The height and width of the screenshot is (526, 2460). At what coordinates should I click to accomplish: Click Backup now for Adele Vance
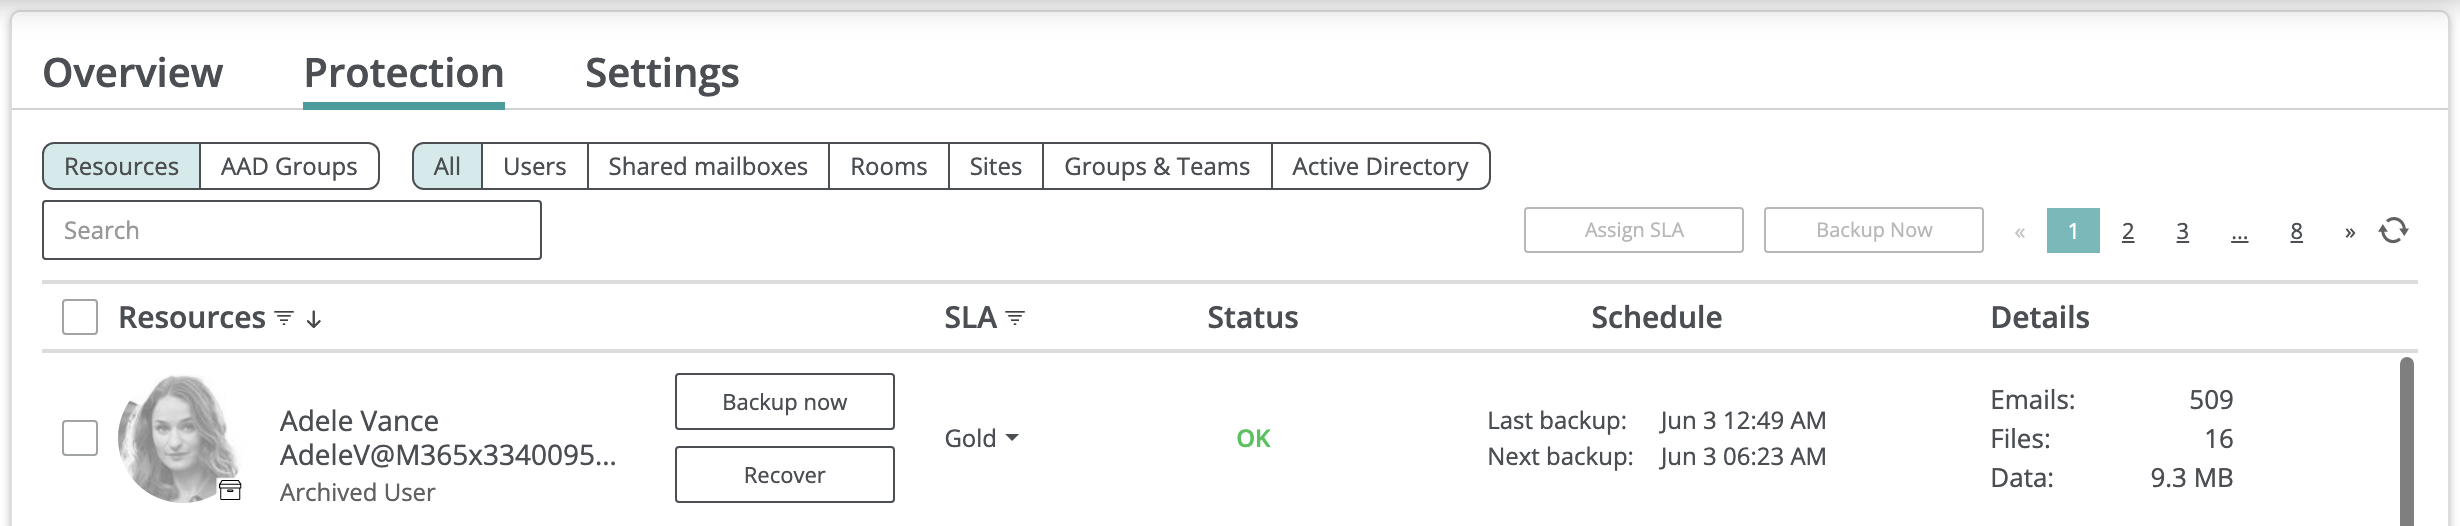pyautogui.click(x=785, y=402)
